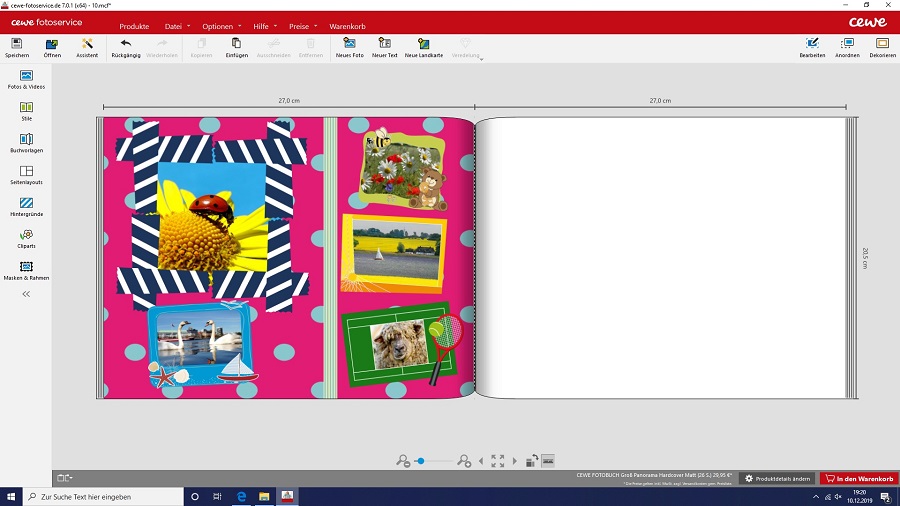Screen dimensions: 900x506
Task: Click the zoom slider handle
Action: click(421, 461)
